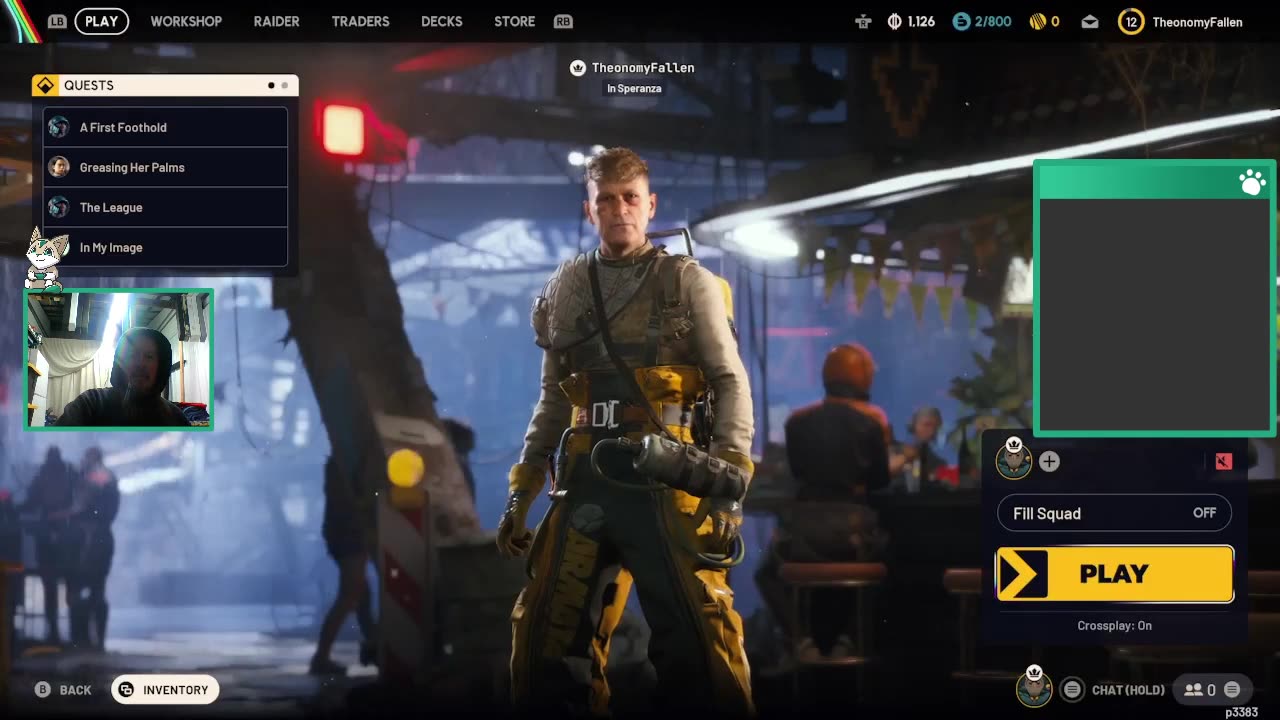
Task: Click the QUESTS panel header
Action: tap(165, 86)
